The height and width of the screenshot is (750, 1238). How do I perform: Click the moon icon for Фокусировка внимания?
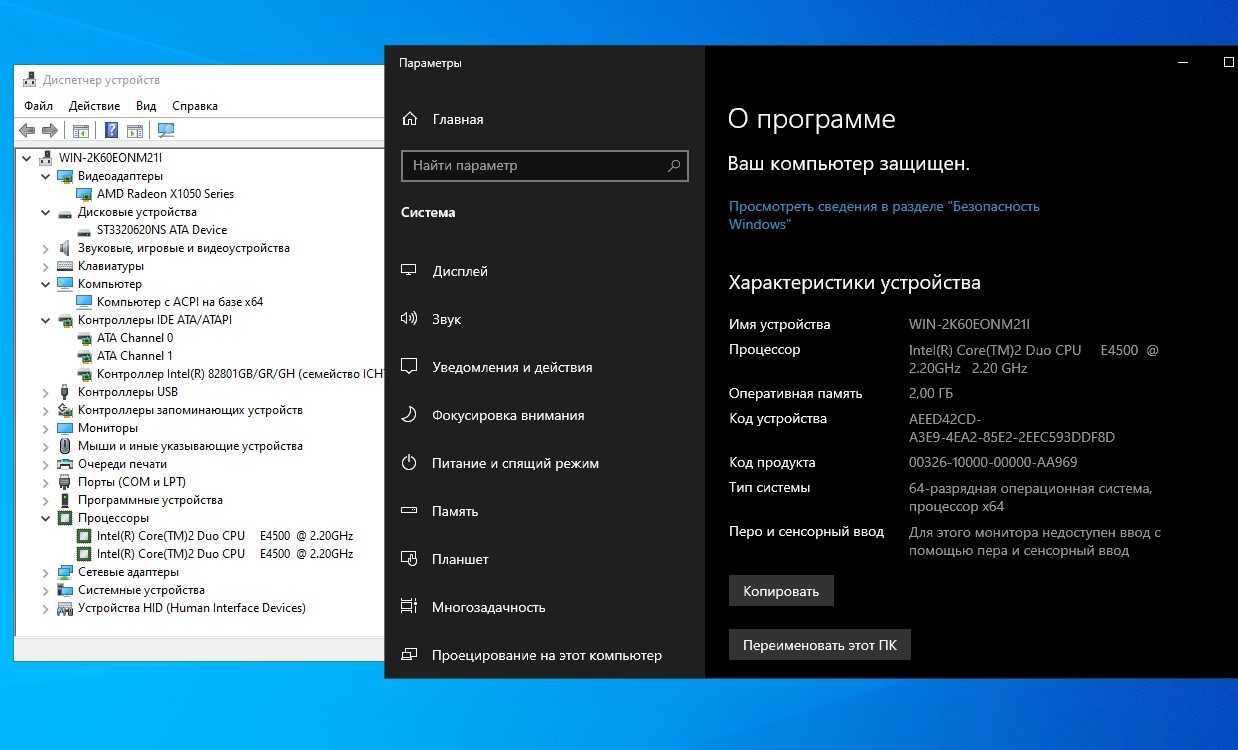[x=408, y=415]
